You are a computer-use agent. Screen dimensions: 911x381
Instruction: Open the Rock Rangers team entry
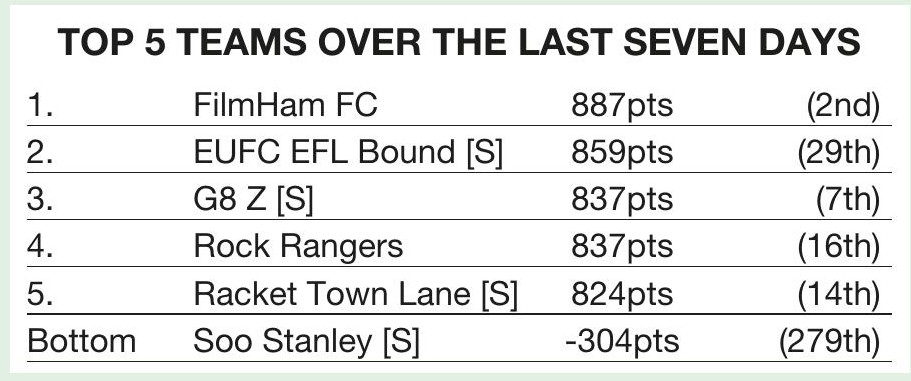pyautogui.click(x=298, y=247)
